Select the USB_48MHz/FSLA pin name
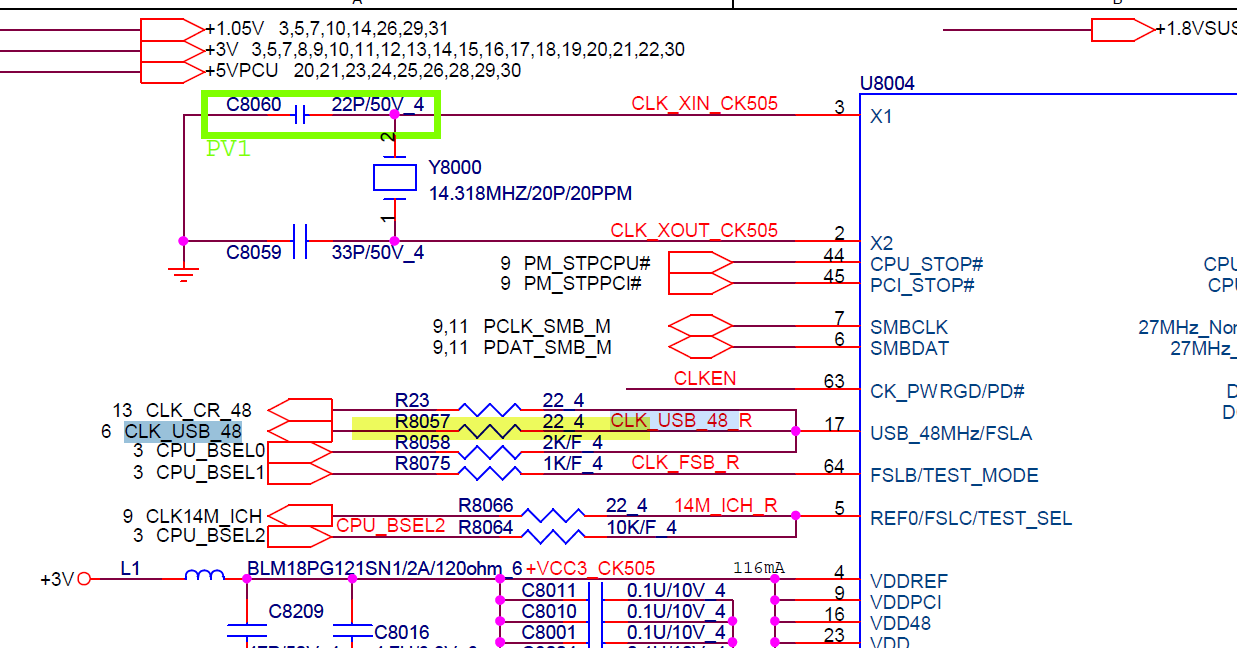Viewport: 1237px width, 648px height. click(x=951, y=433)
